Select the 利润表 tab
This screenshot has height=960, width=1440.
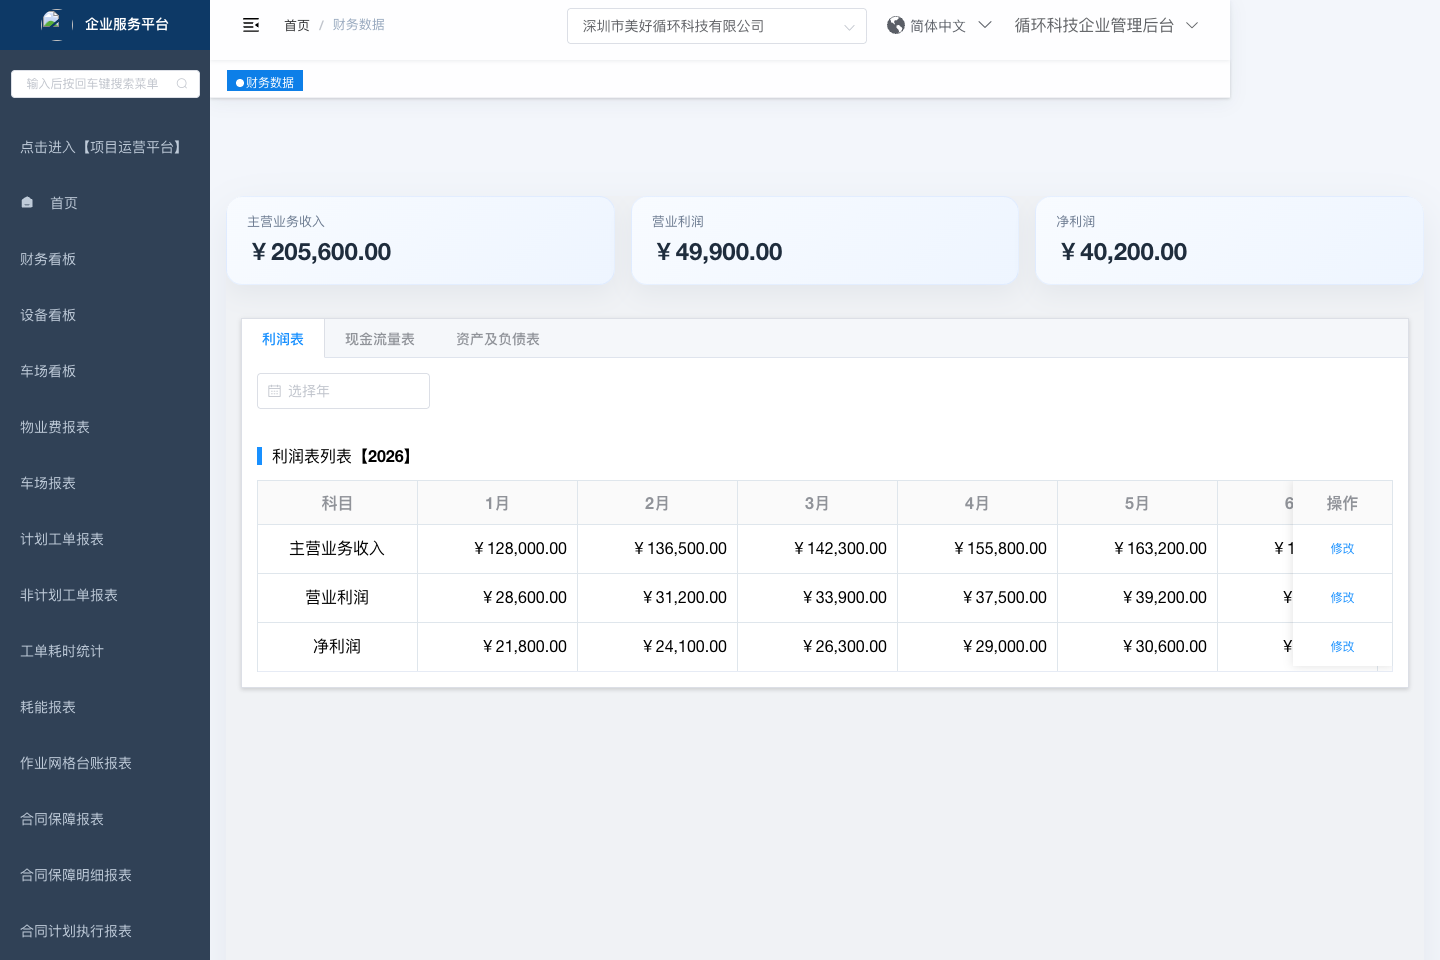[283, 339]
